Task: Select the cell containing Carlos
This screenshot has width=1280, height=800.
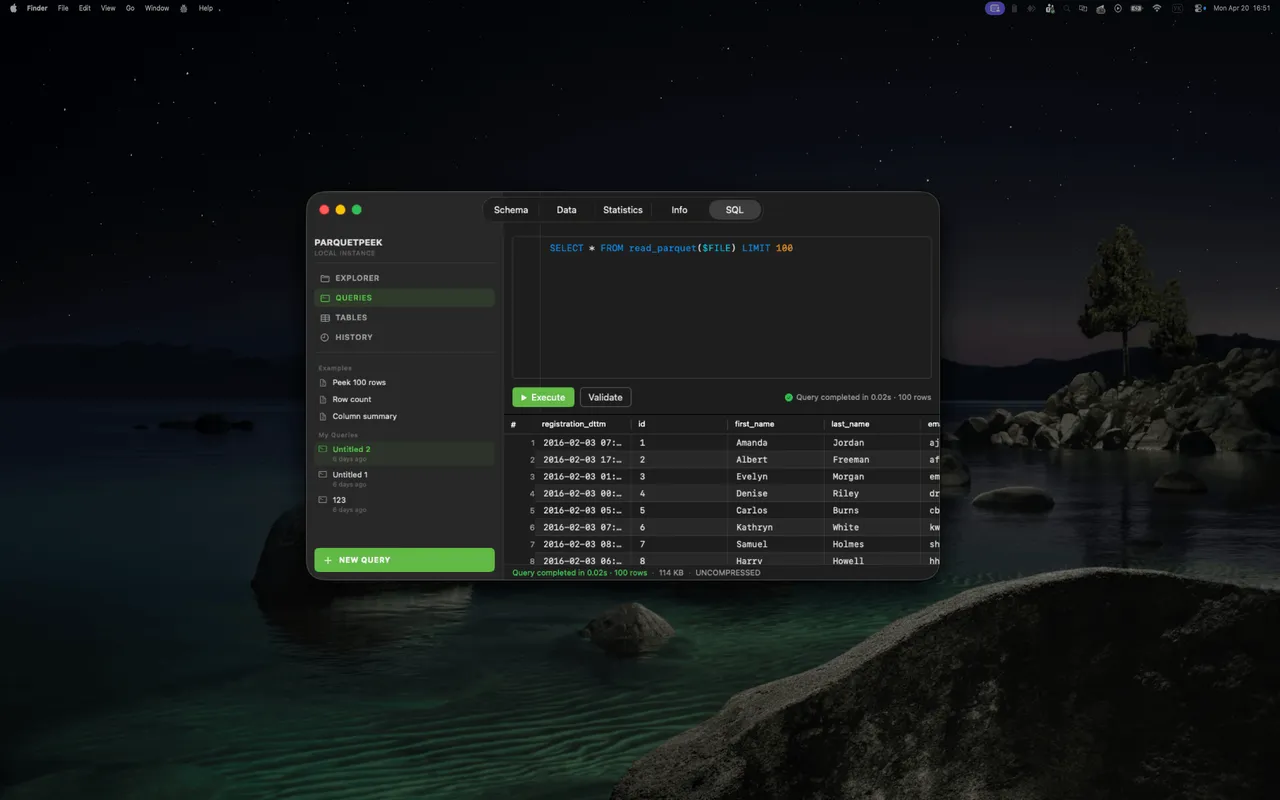Action: point(775,511)
